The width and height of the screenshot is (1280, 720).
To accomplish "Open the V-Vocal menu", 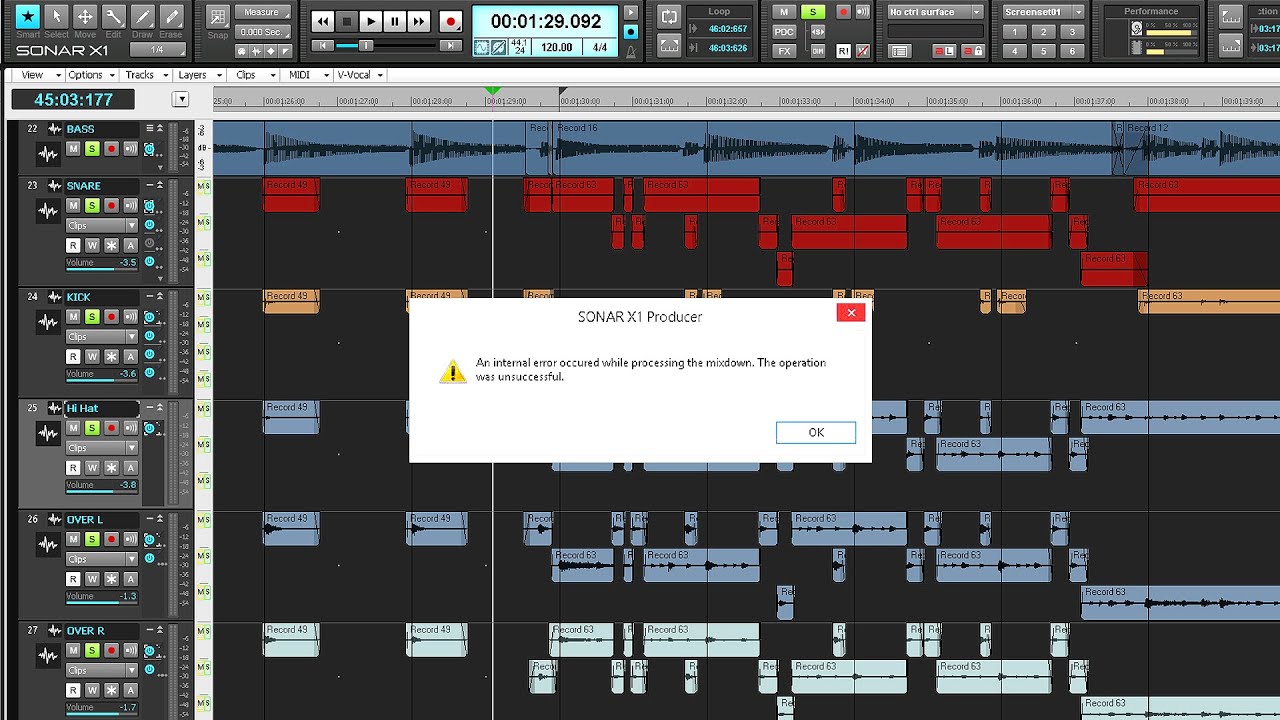I will (360, 75).
